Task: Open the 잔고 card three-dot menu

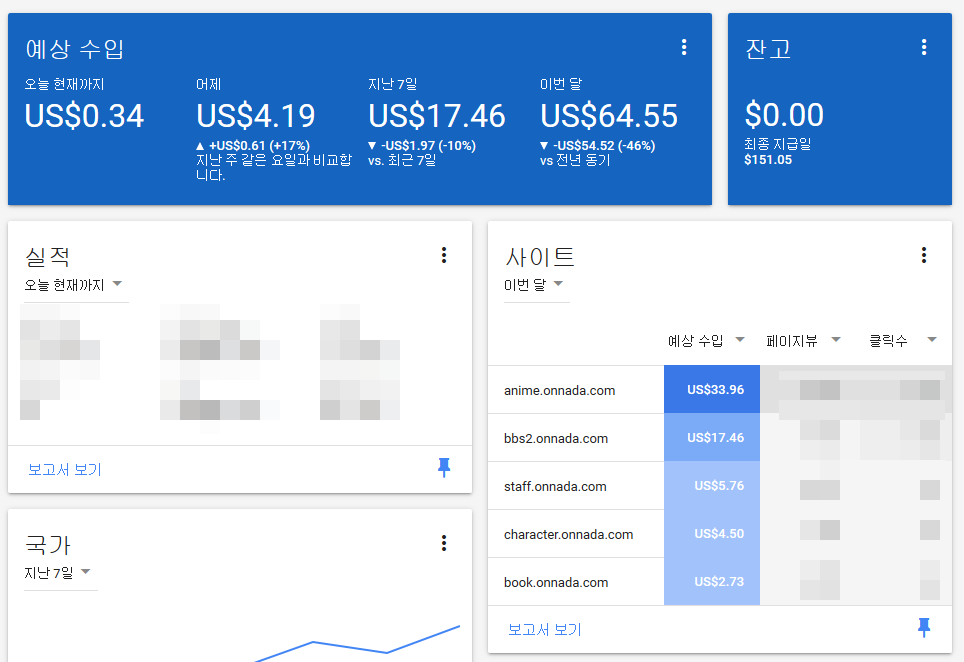Action: coord(924,47)
